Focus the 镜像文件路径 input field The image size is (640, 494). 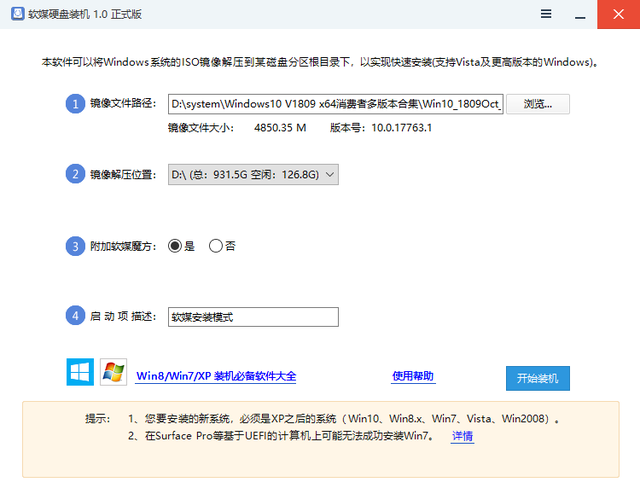click(336, 104)
